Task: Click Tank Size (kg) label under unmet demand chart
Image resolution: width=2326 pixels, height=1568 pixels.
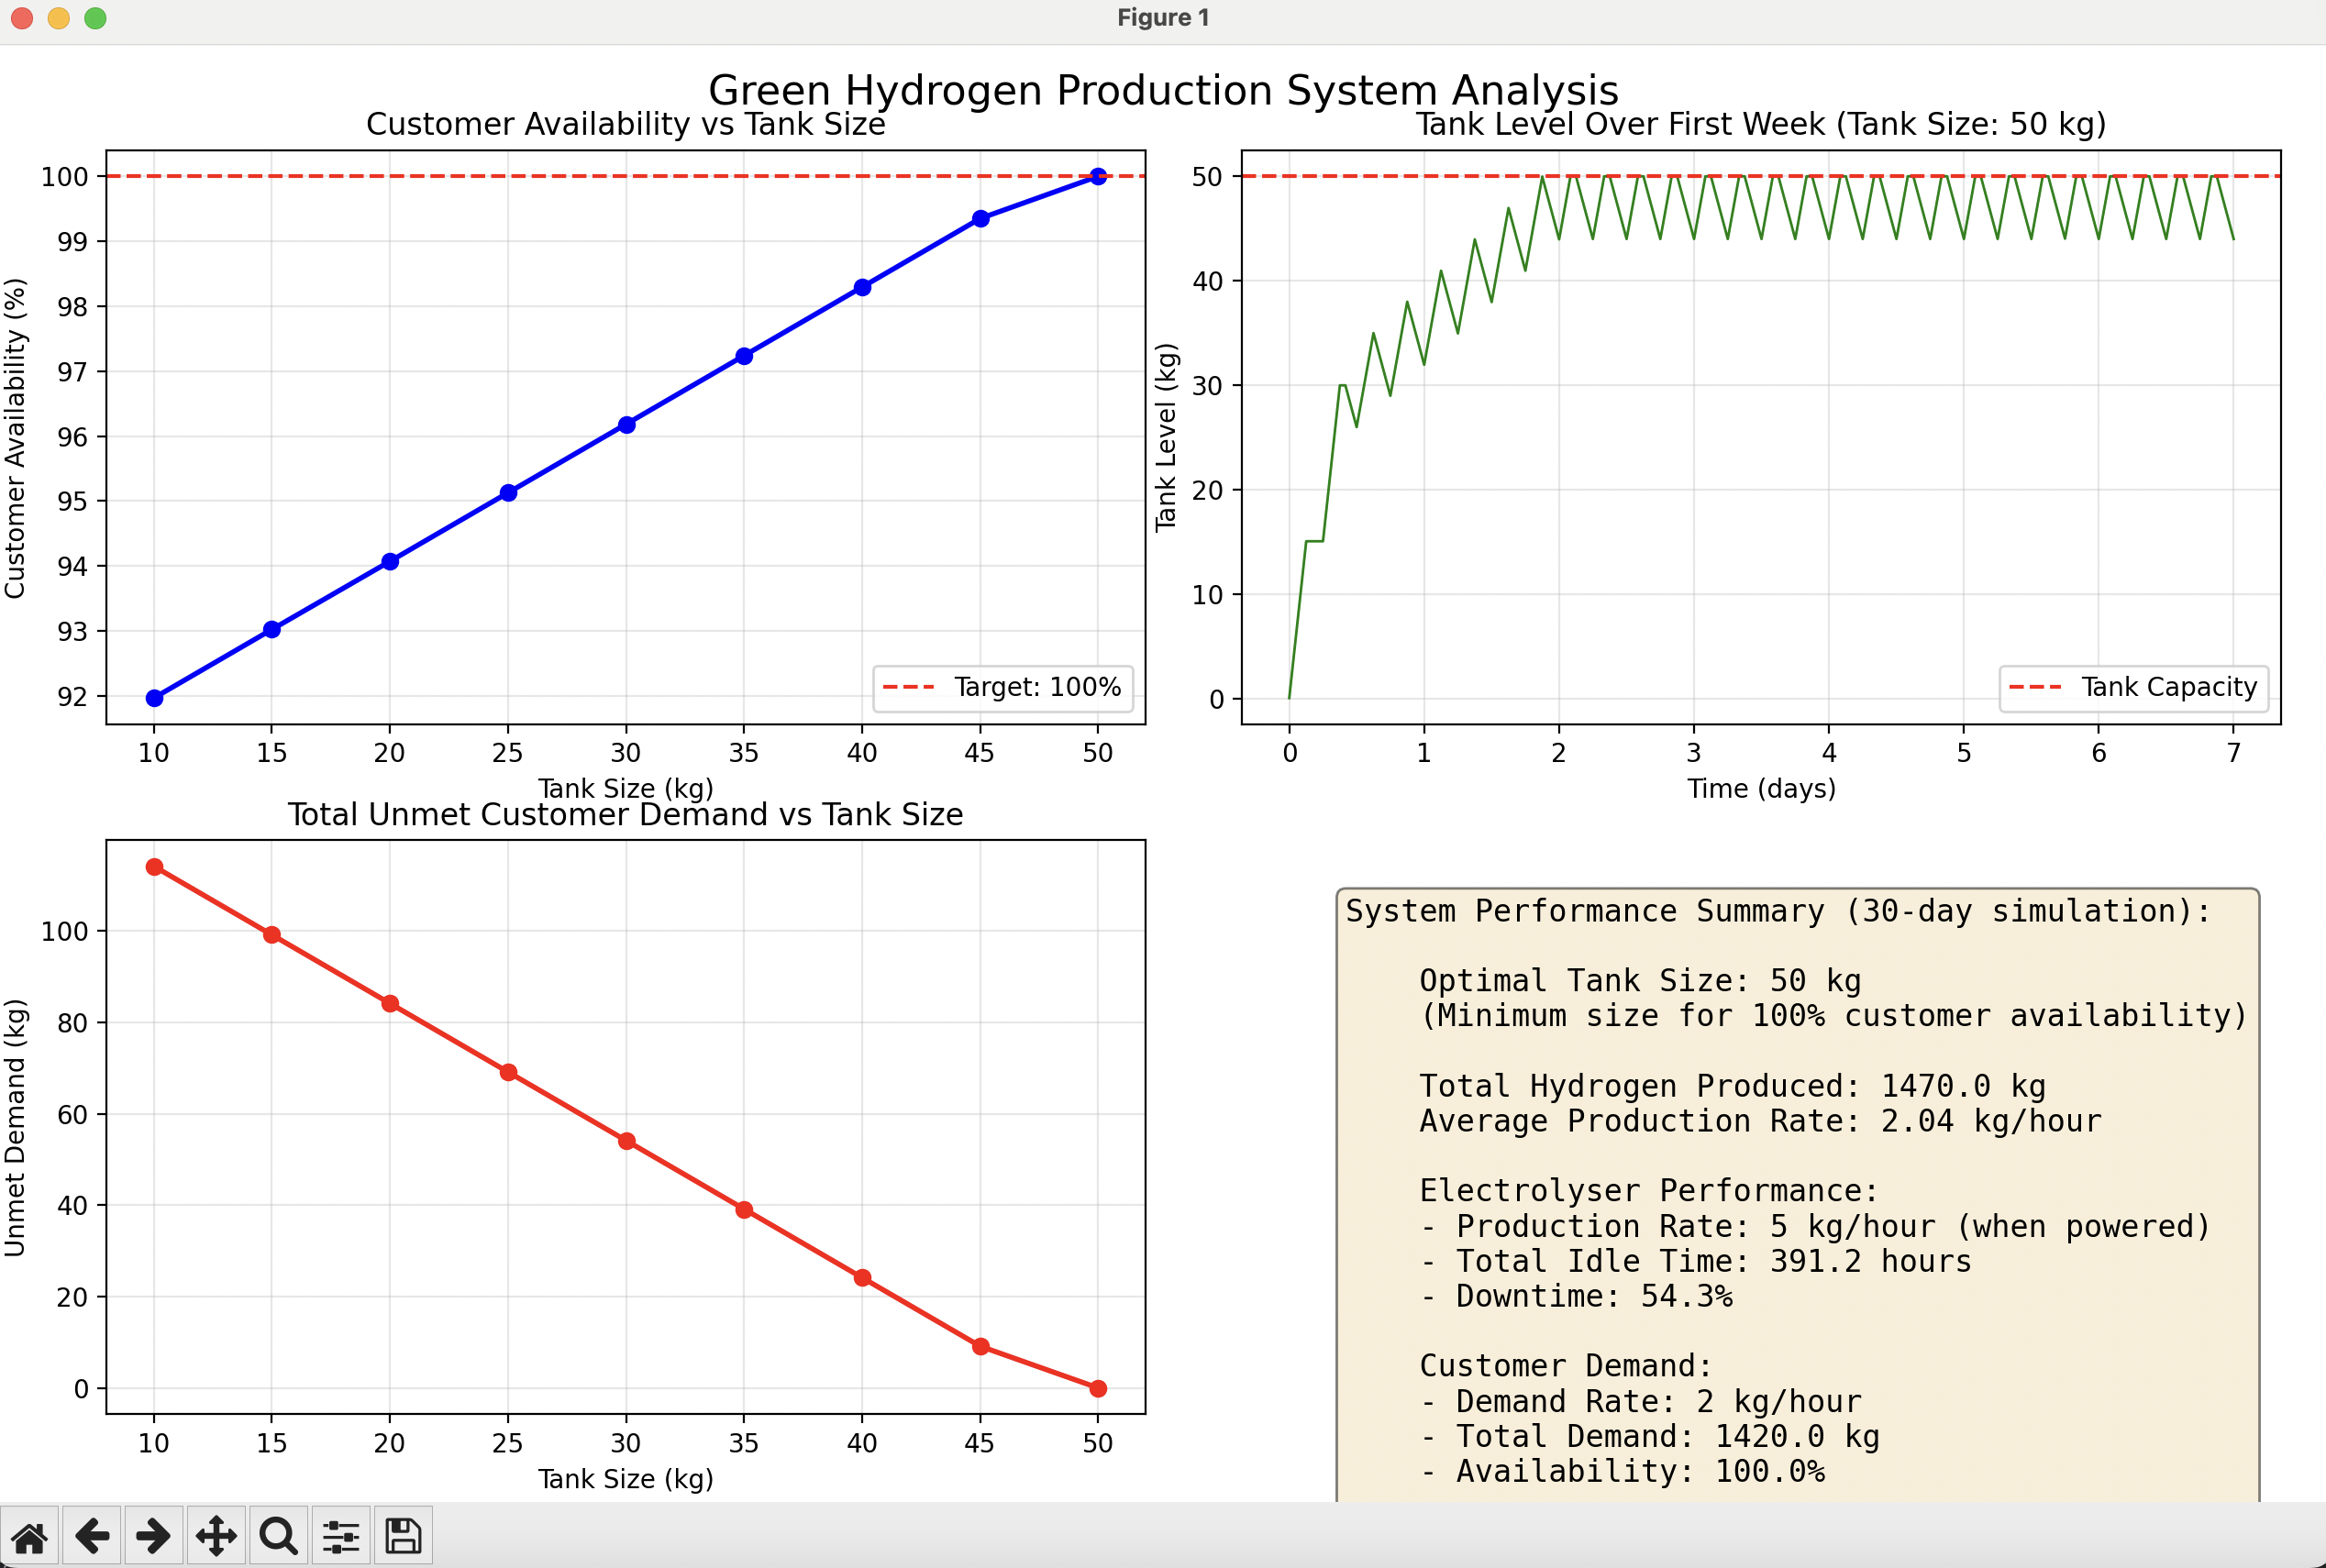Action: (x=626, y=1479)
